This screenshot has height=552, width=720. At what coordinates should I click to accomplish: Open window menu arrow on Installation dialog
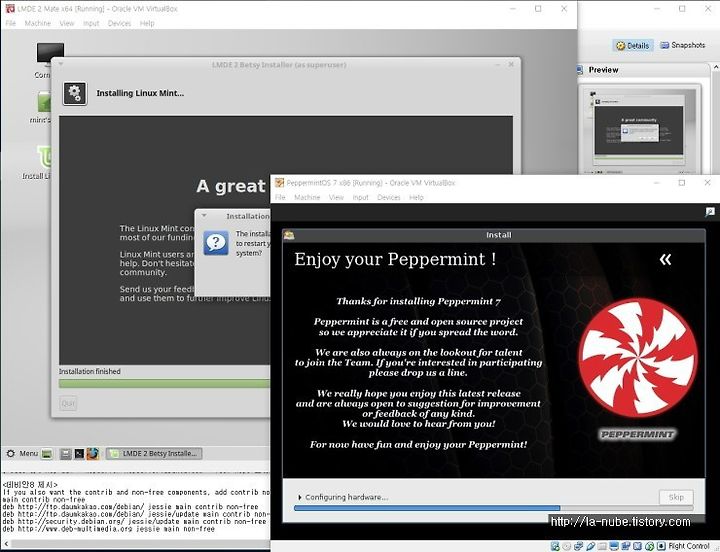tap(204, 215)
